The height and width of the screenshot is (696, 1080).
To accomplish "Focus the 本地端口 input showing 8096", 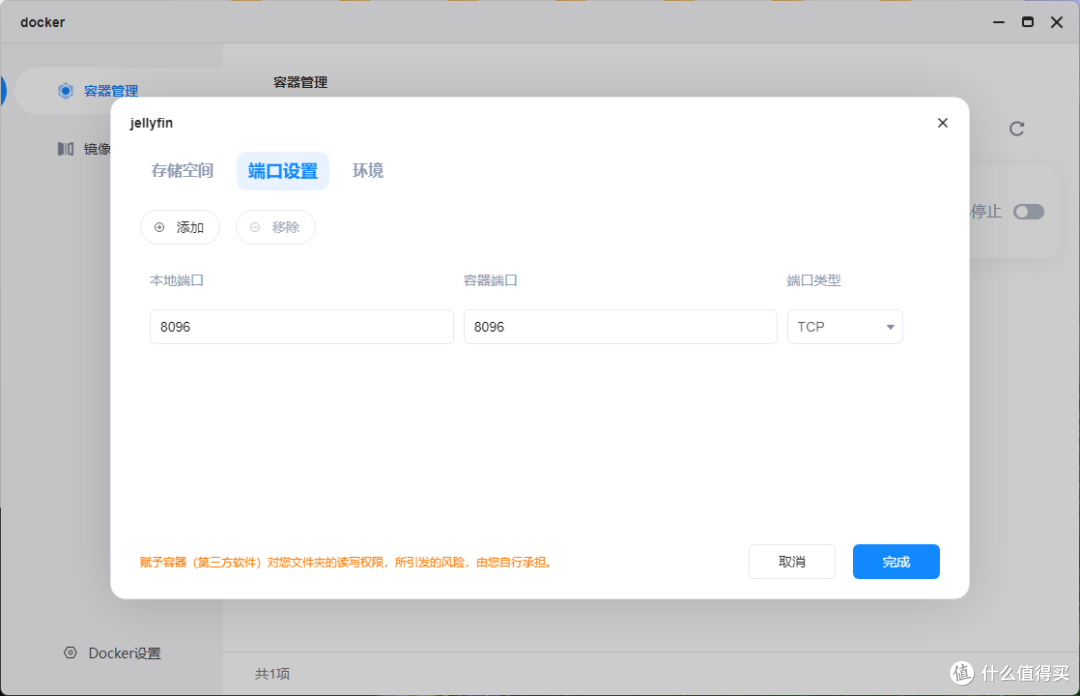I will click(x=302, y=327).
